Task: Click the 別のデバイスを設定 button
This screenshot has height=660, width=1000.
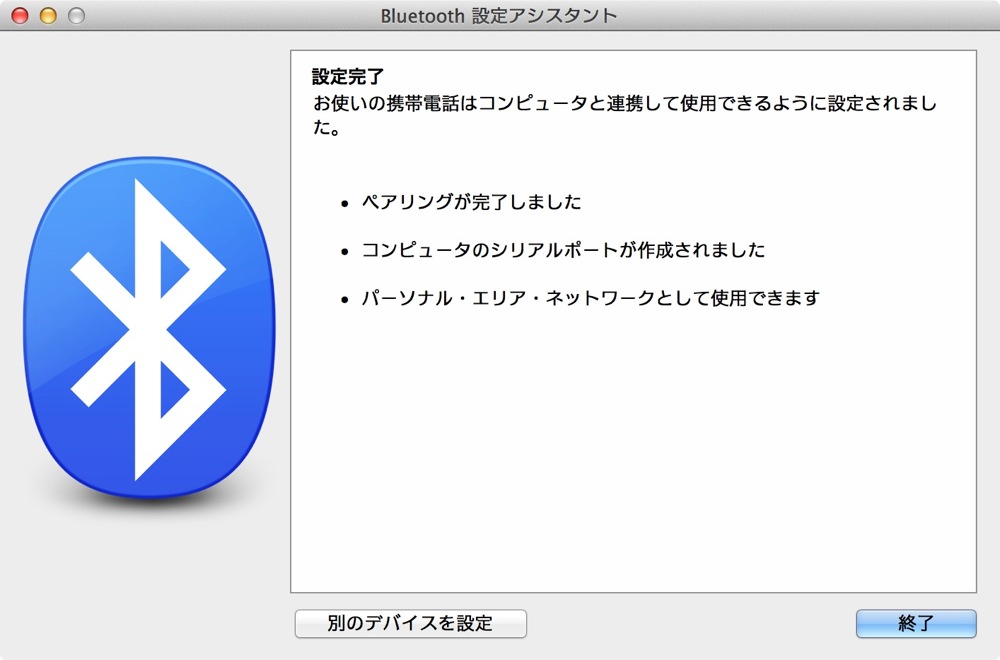Action: (x=411, y=623)
